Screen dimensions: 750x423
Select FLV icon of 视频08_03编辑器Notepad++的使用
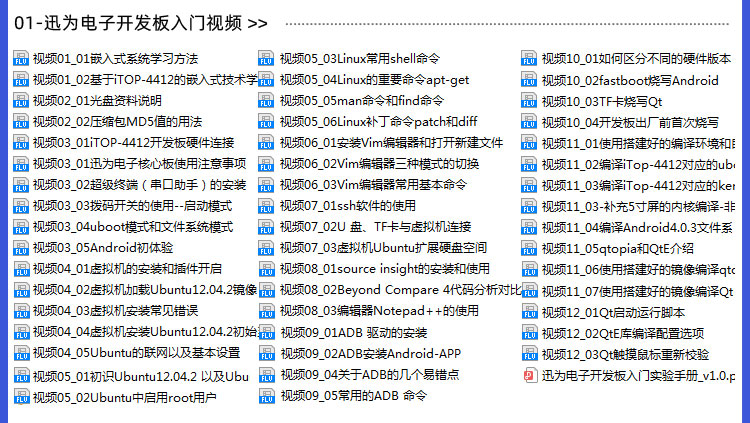pos(266,311)
